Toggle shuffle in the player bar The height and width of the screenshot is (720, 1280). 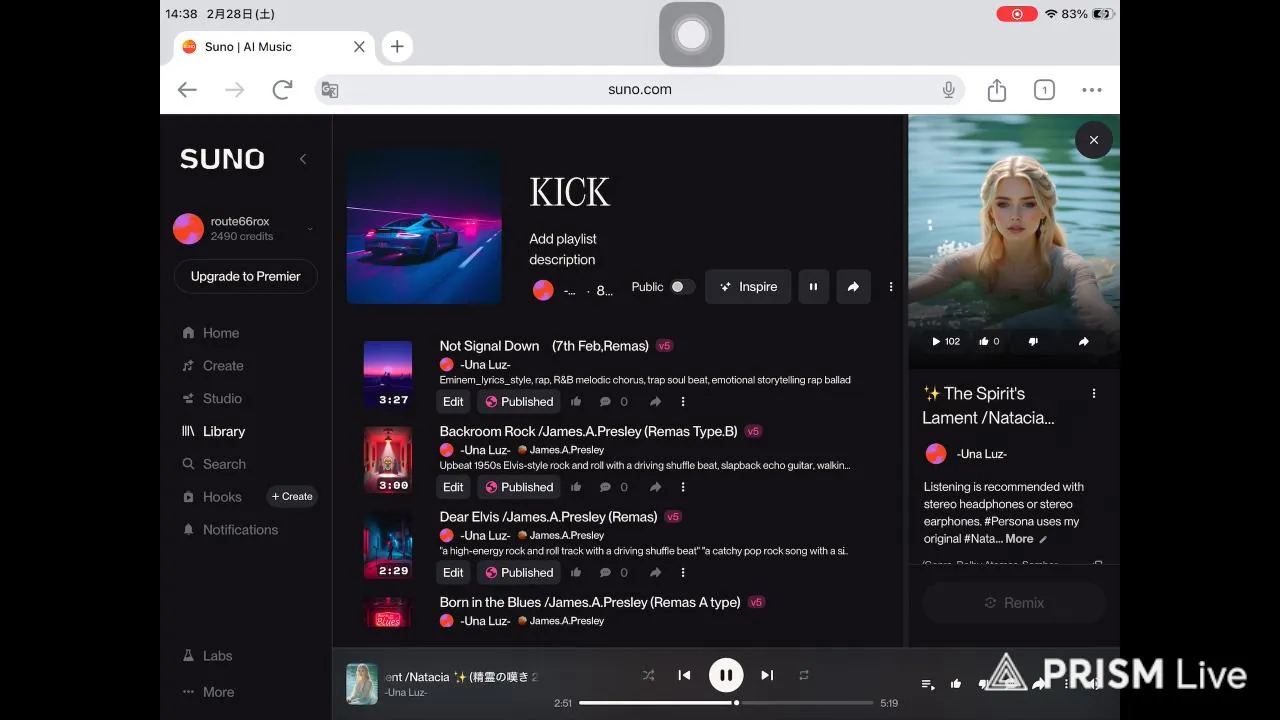point(648,675)
